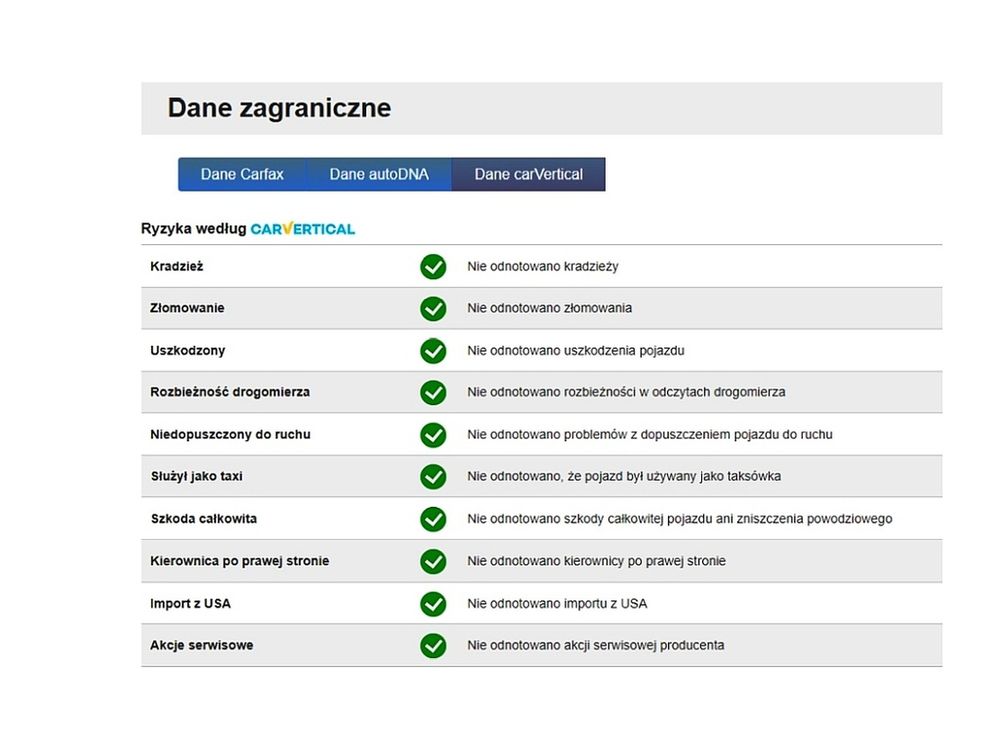Screen dimensions: 1000x750
Task: Select the Dane carVertical tab
Action: [x=529, y=174]
